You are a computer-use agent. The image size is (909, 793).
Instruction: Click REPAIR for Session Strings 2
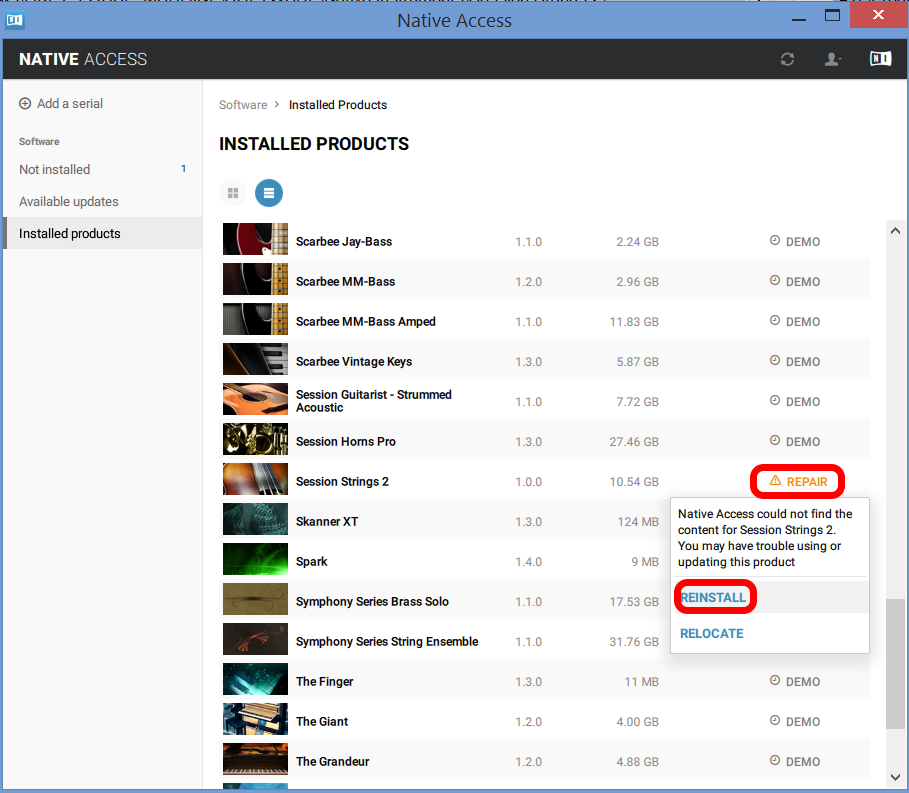[798, 482]
